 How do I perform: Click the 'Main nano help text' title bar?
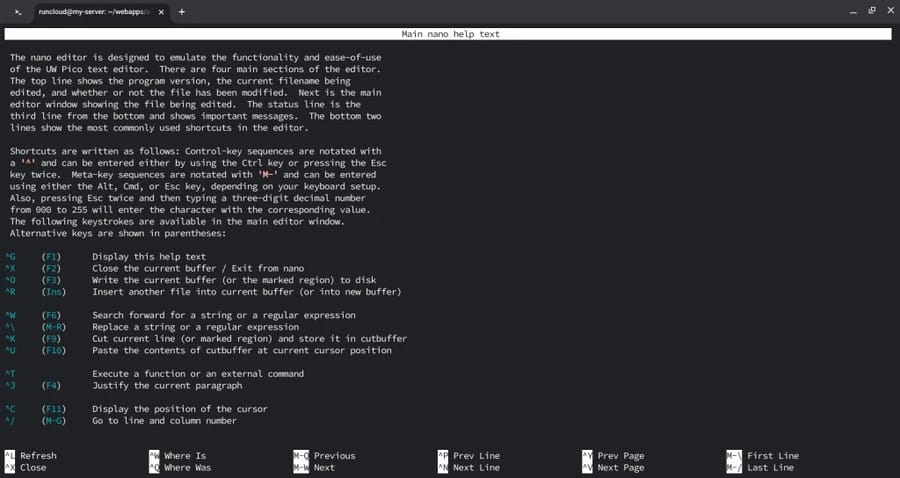click(x=450, y=34)
